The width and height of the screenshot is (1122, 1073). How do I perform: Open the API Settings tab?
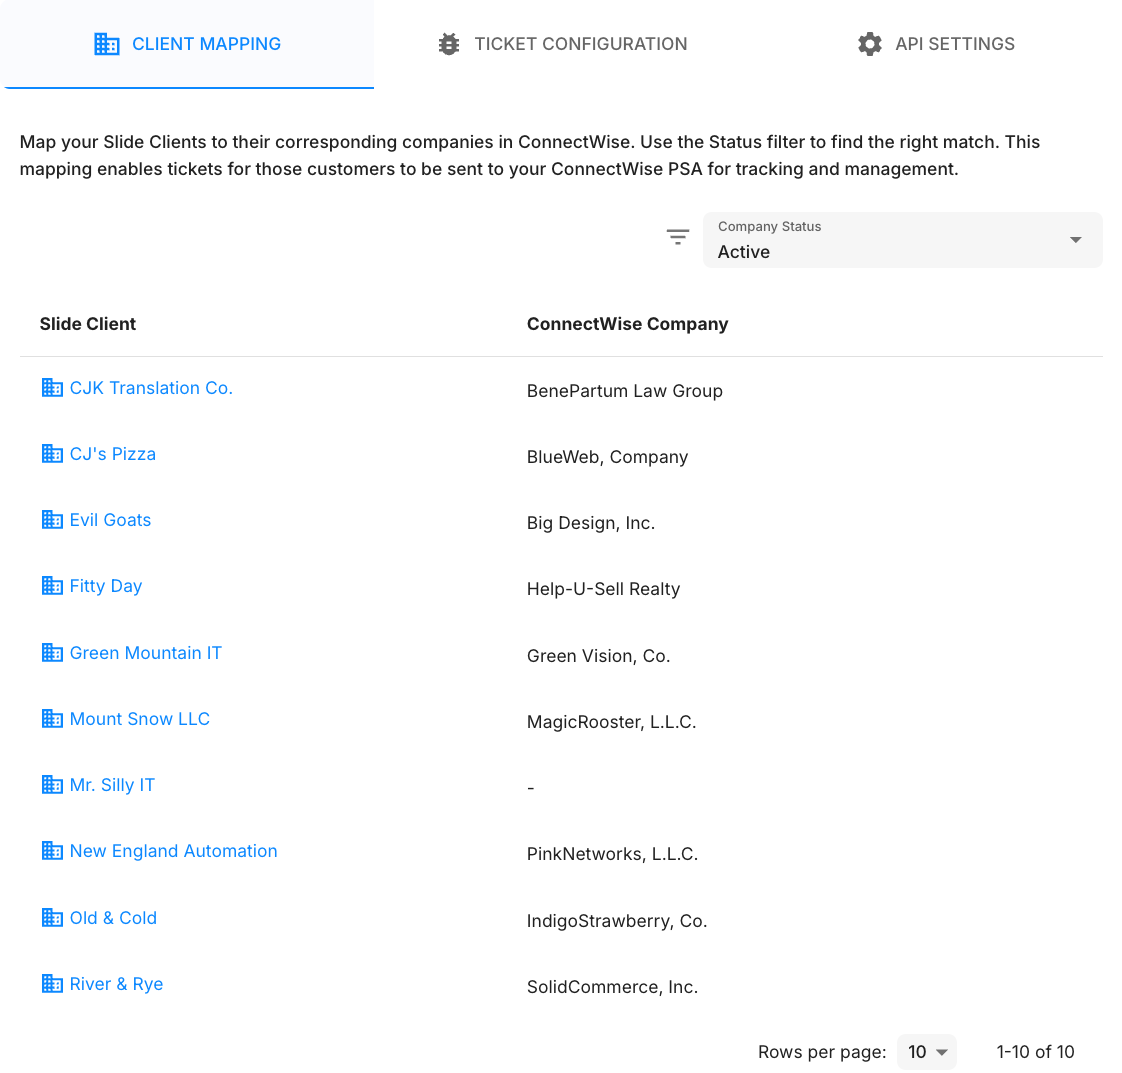[x=936, y=44]
